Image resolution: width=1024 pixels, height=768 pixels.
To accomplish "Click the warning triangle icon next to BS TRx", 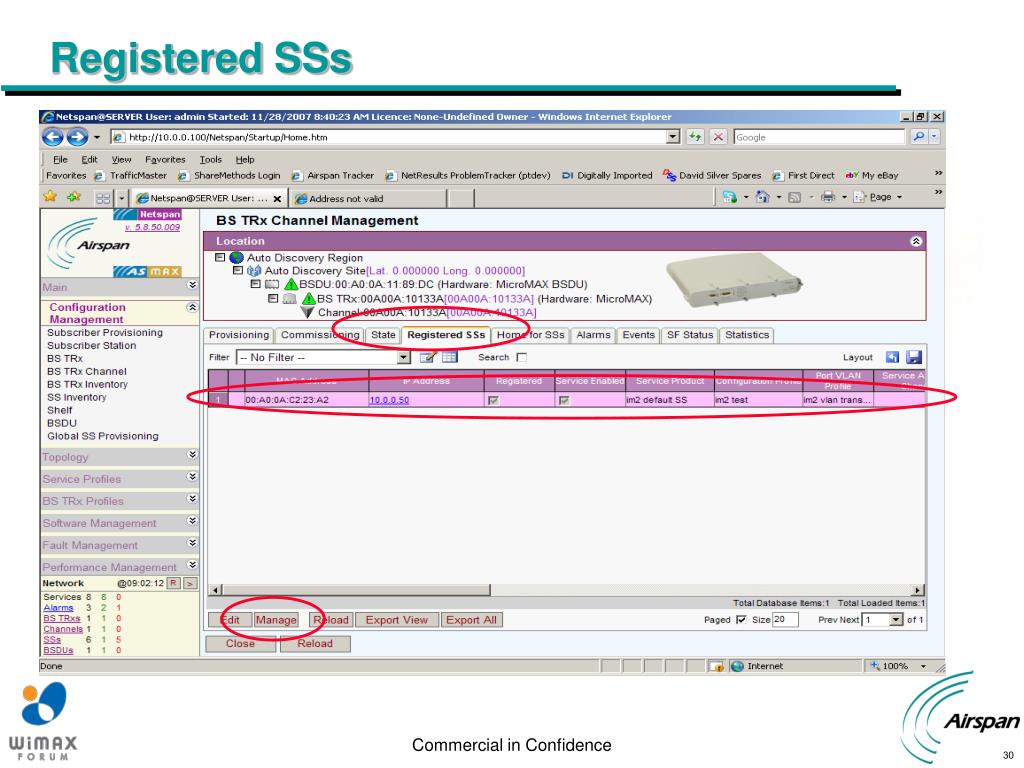I will click(x=309, y=298).
